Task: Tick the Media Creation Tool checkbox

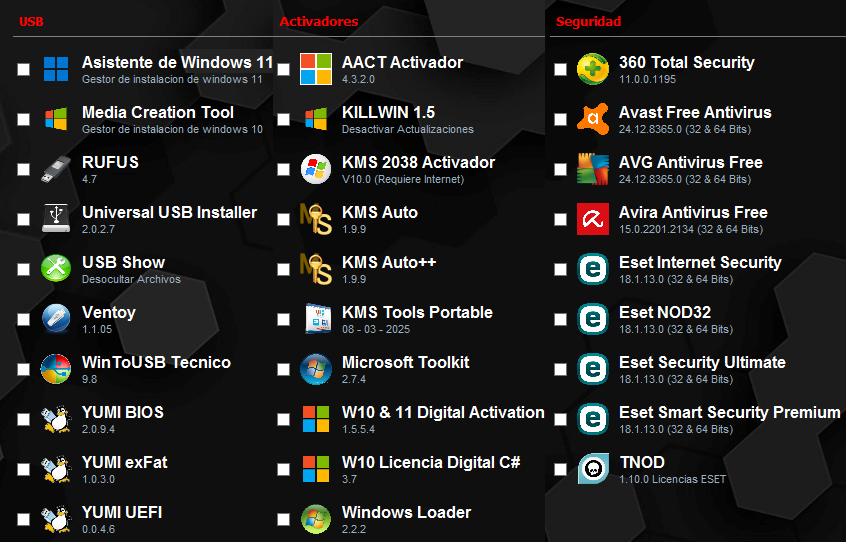Action: point(23,119)
